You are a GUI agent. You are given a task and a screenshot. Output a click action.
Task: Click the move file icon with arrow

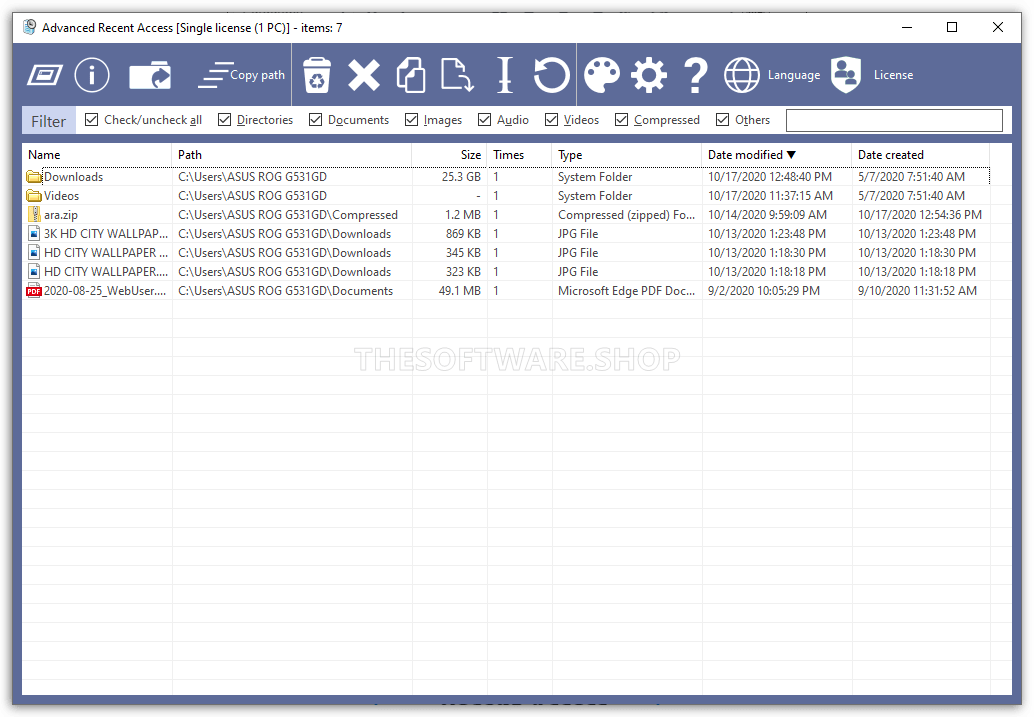click(x=457, y=75)
